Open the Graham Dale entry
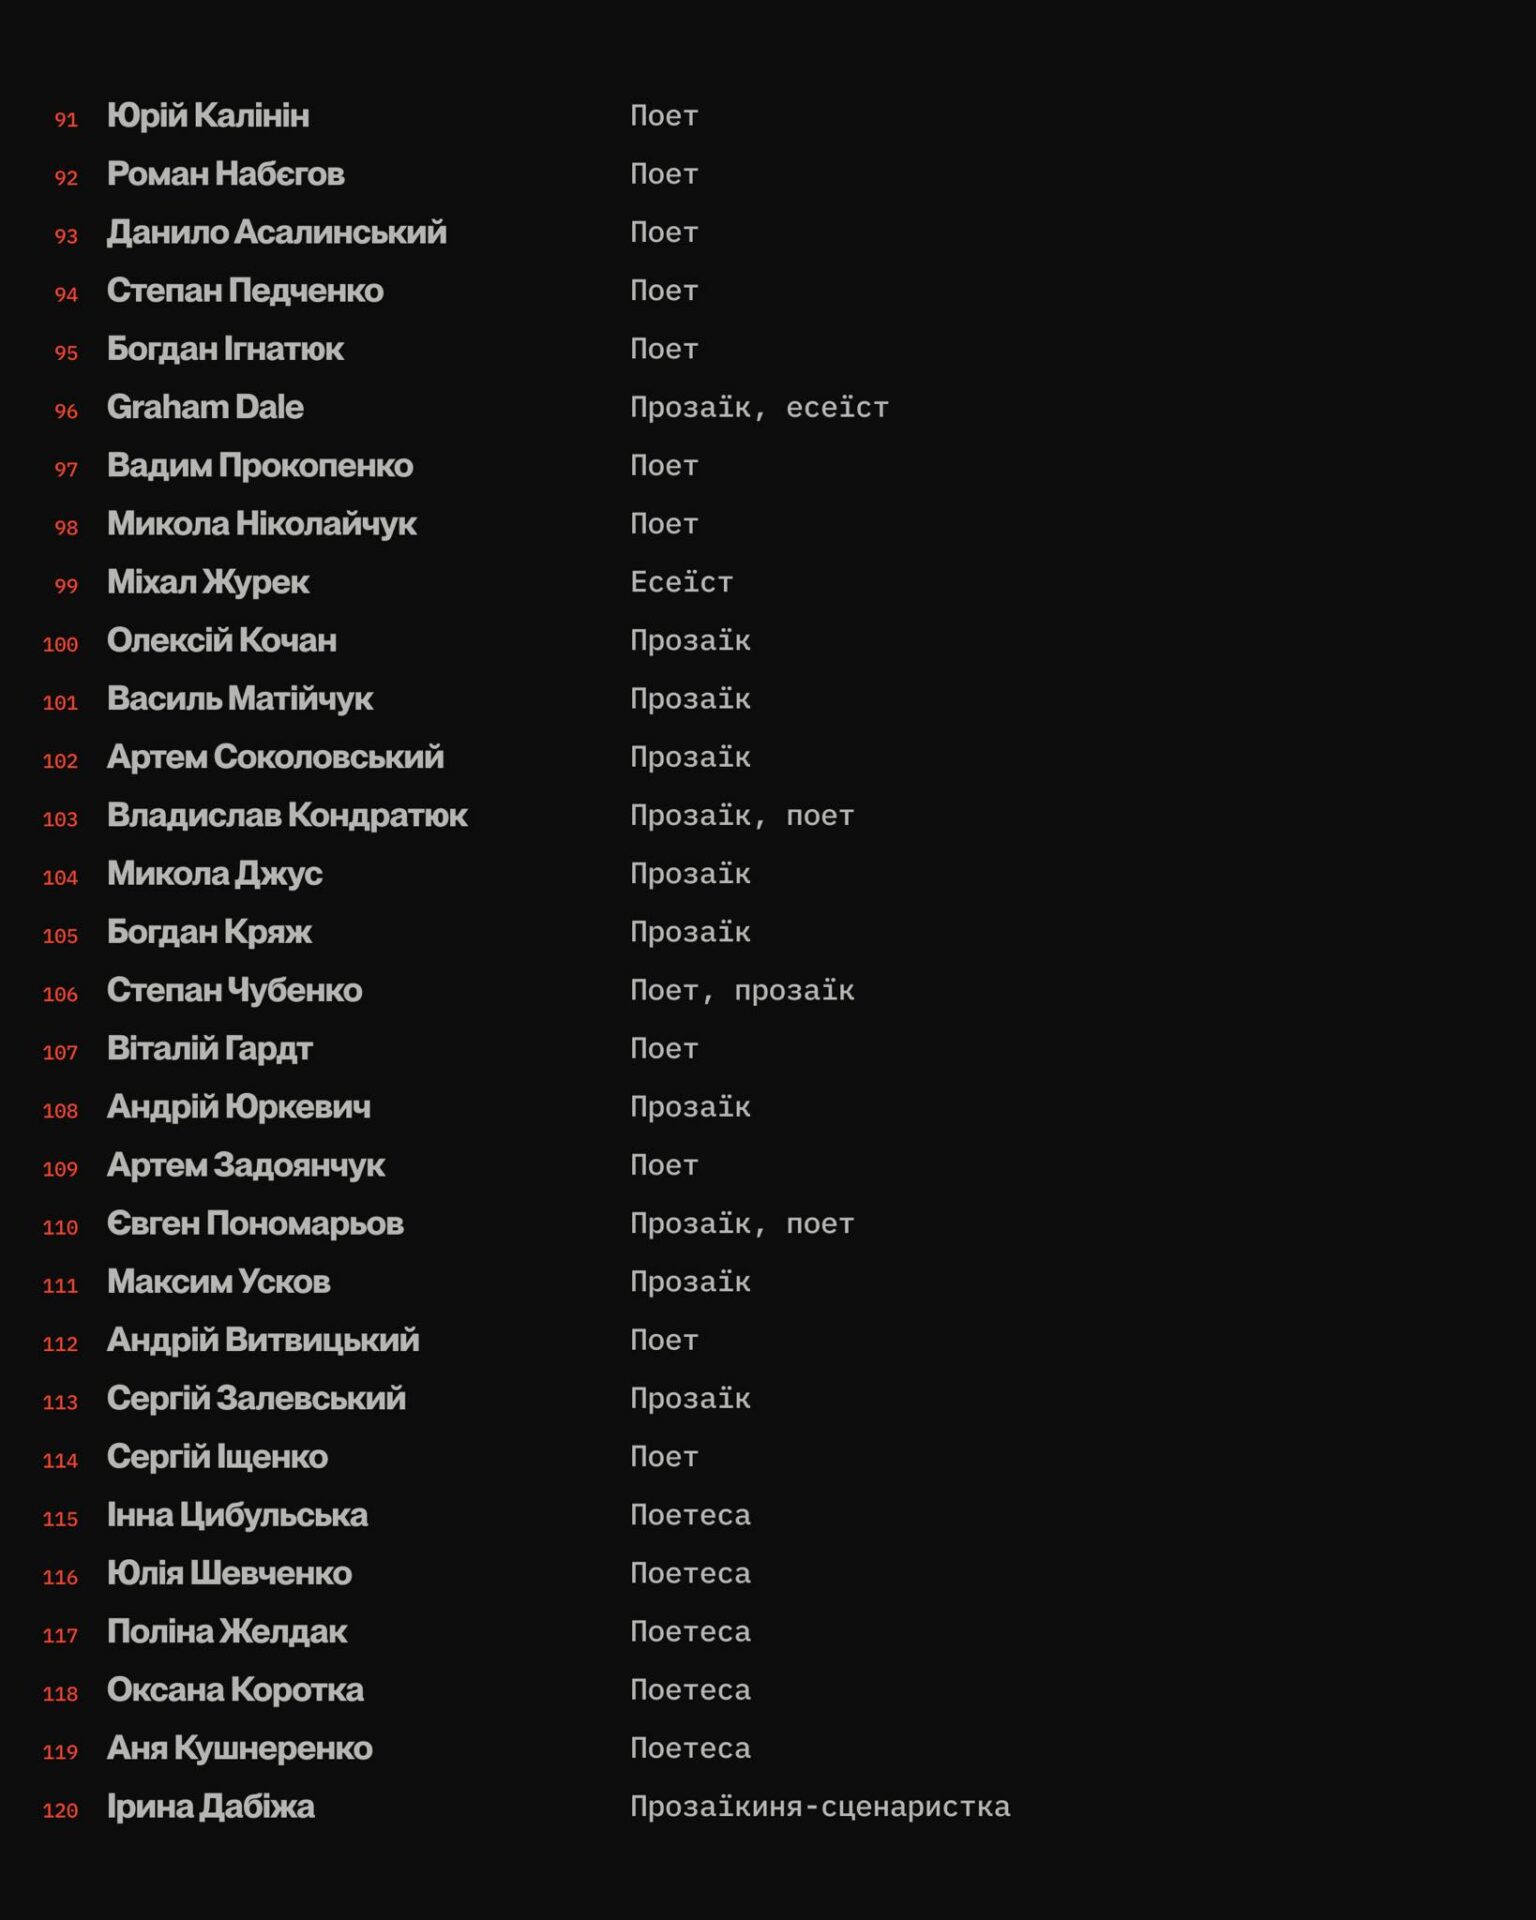Screen dimensions: 1536x1920 (x=205, y=407)
